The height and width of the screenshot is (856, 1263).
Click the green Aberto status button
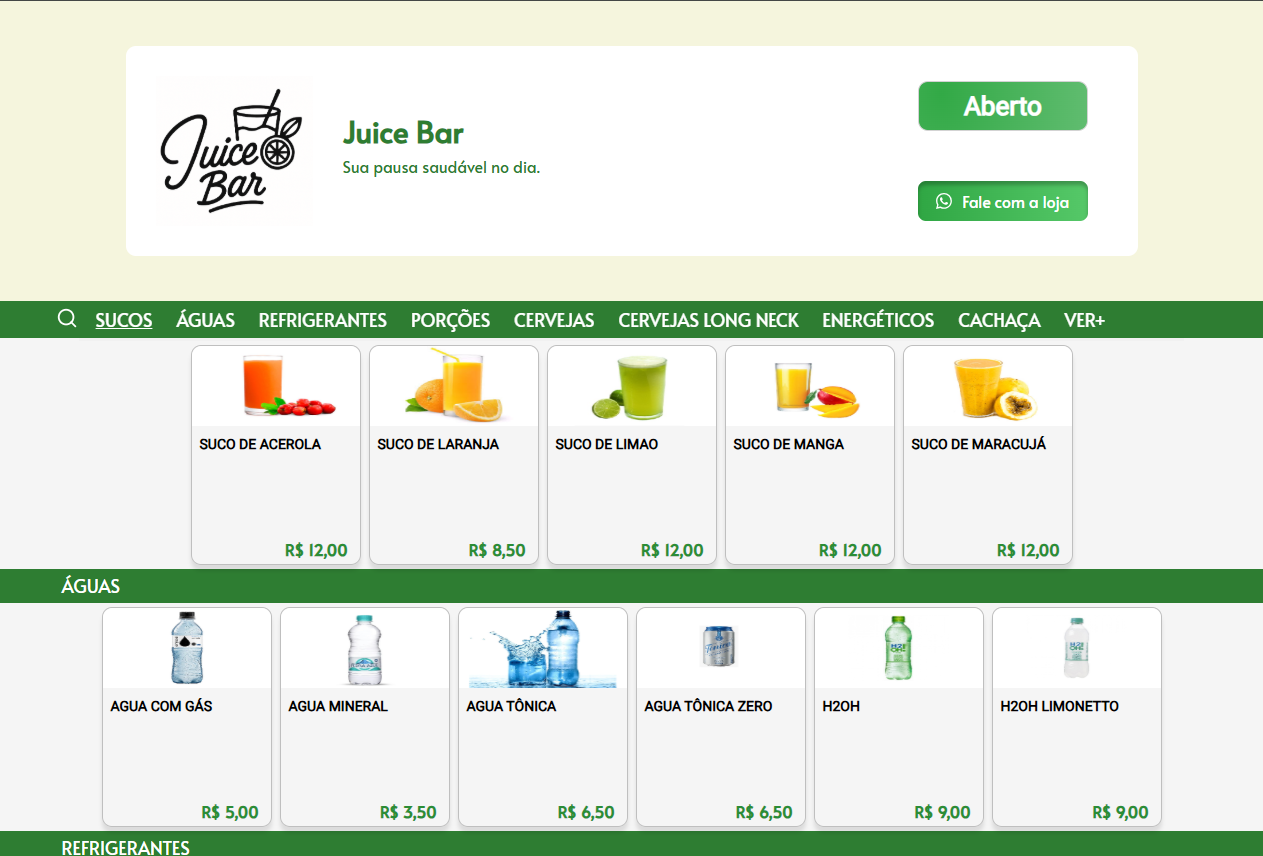coord(1002,106)
